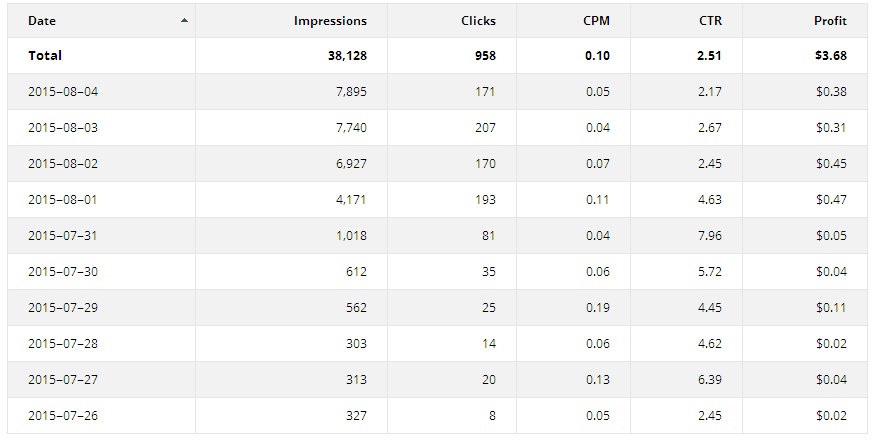
Task: Click the Profit column header
Action: pyautogui.click(x=830, y=21)
